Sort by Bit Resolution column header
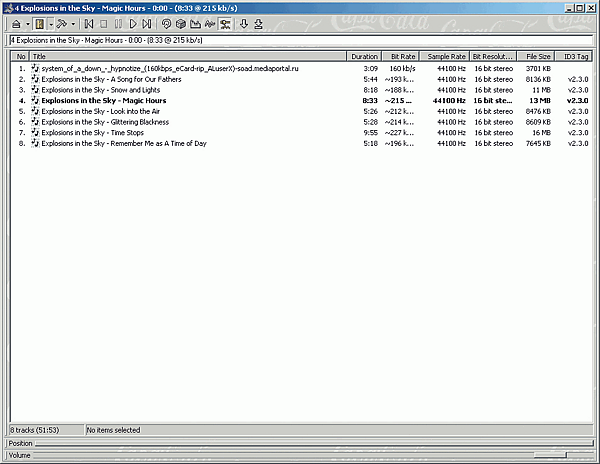 pyautogui.click(x=493, y=56)
